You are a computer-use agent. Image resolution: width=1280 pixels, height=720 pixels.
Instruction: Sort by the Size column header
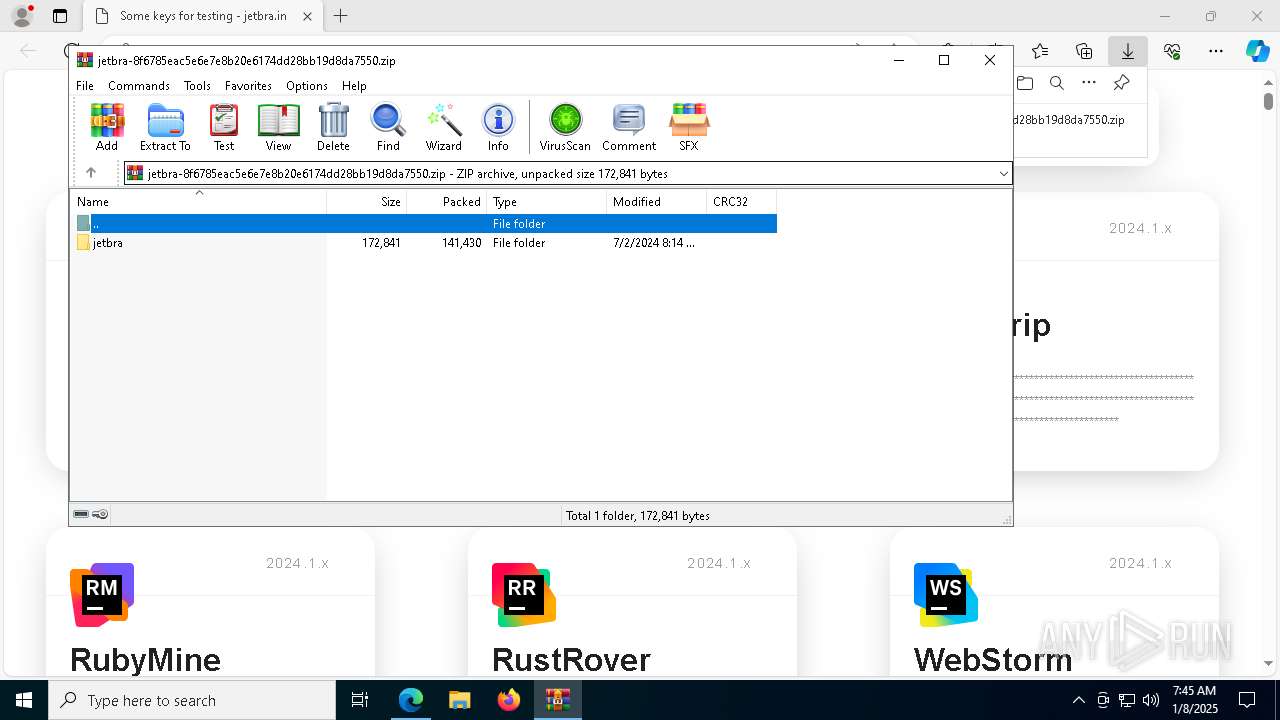[366, 202]
